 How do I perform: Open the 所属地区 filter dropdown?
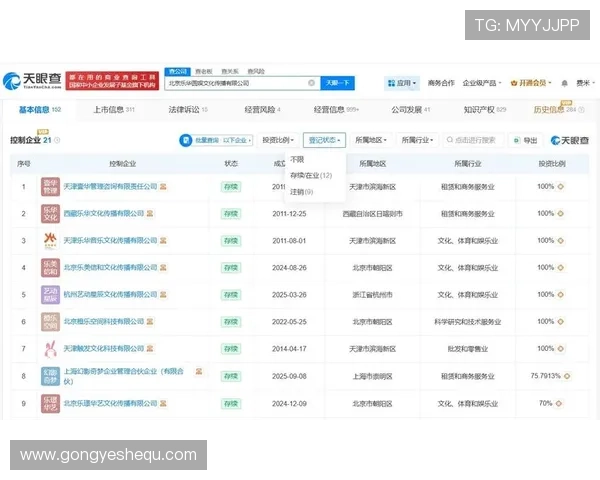click(370, 140)
